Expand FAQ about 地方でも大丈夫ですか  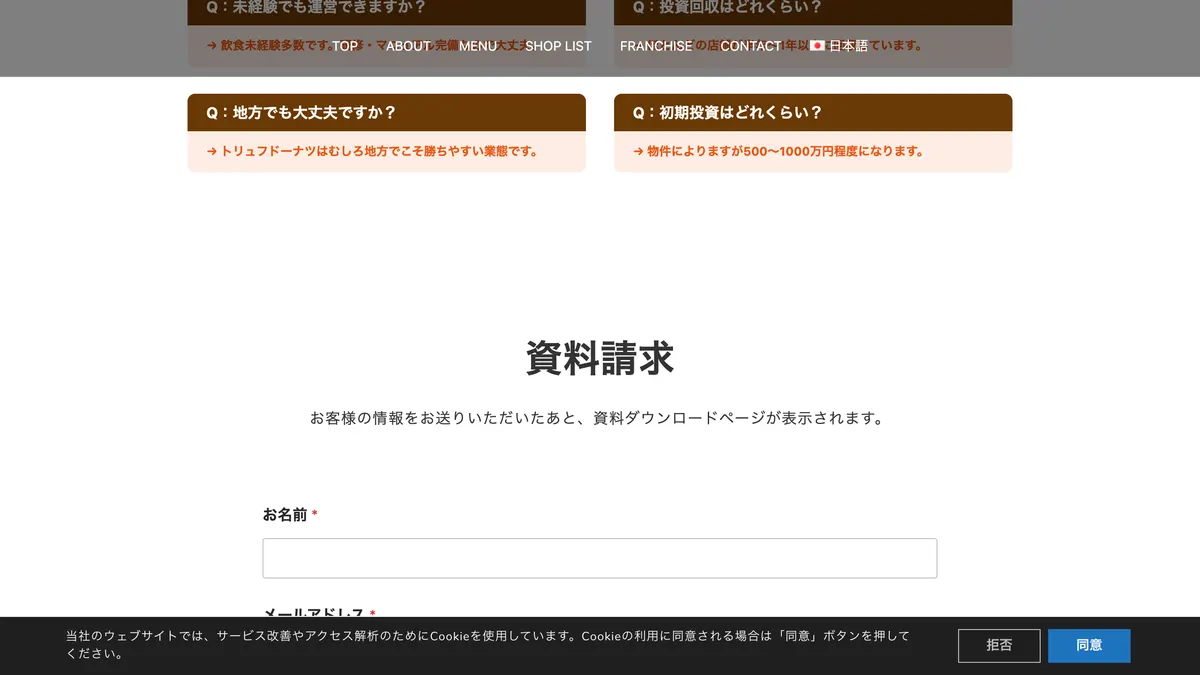(386, 112)
